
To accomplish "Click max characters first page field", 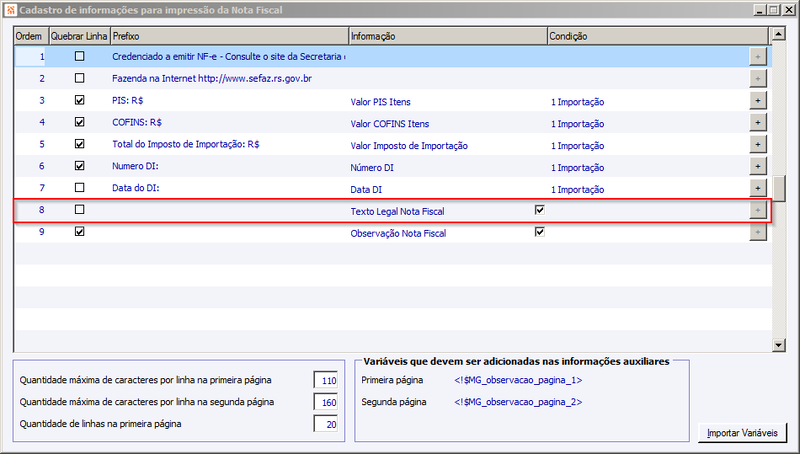I will click(x=326, y=381).
